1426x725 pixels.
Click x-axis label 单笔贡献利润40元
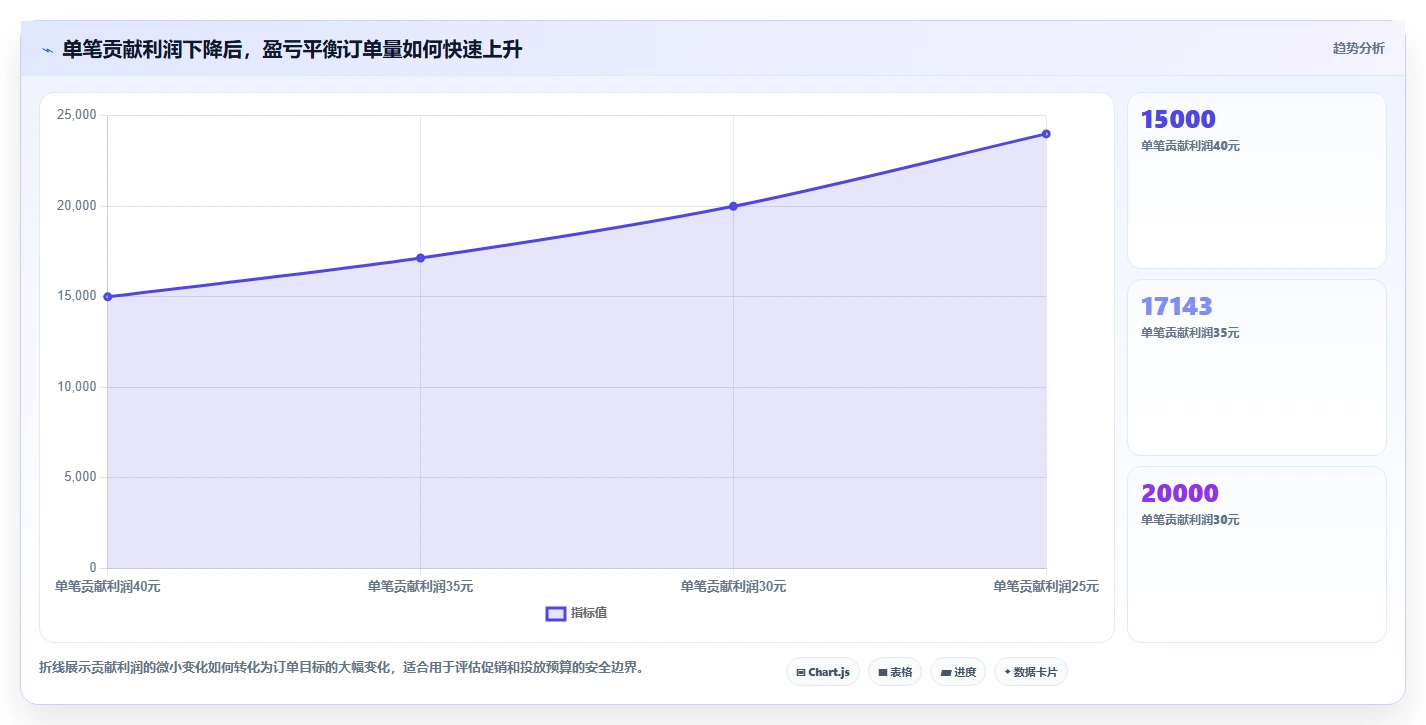point(107,587)
